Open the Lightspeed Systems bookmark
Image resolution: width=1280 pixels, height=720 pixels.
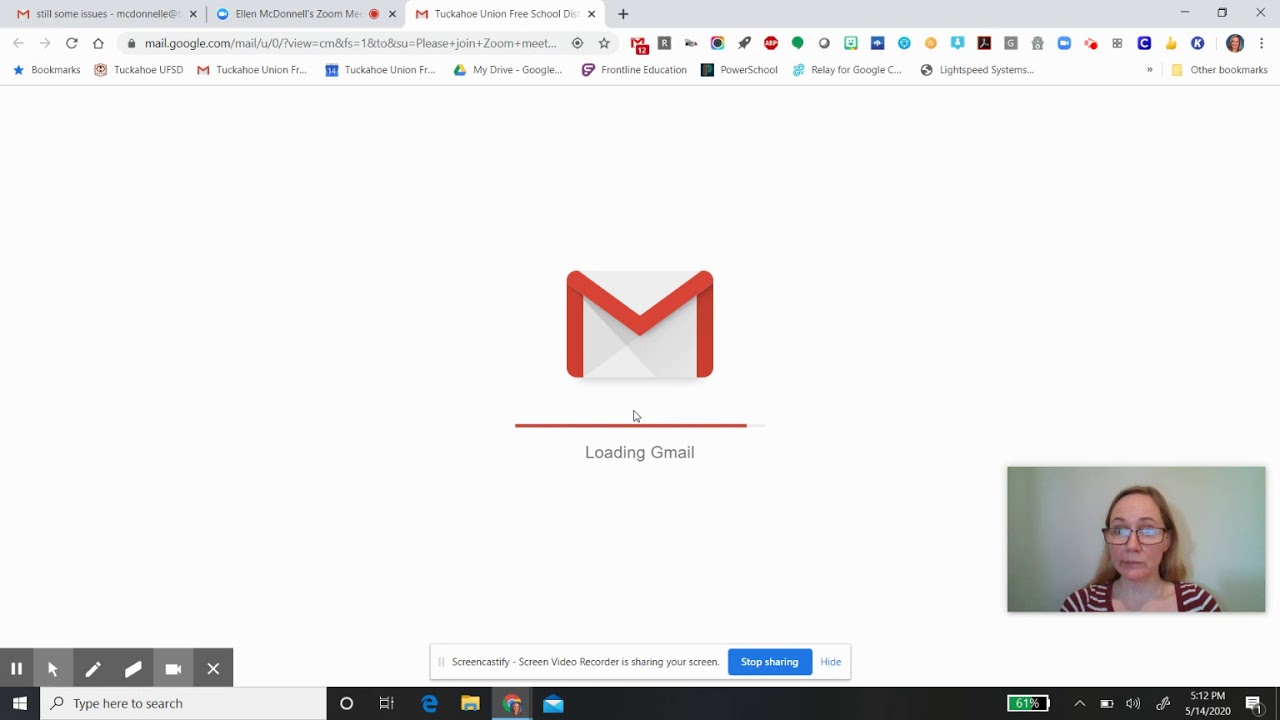[x=977, y=70]
